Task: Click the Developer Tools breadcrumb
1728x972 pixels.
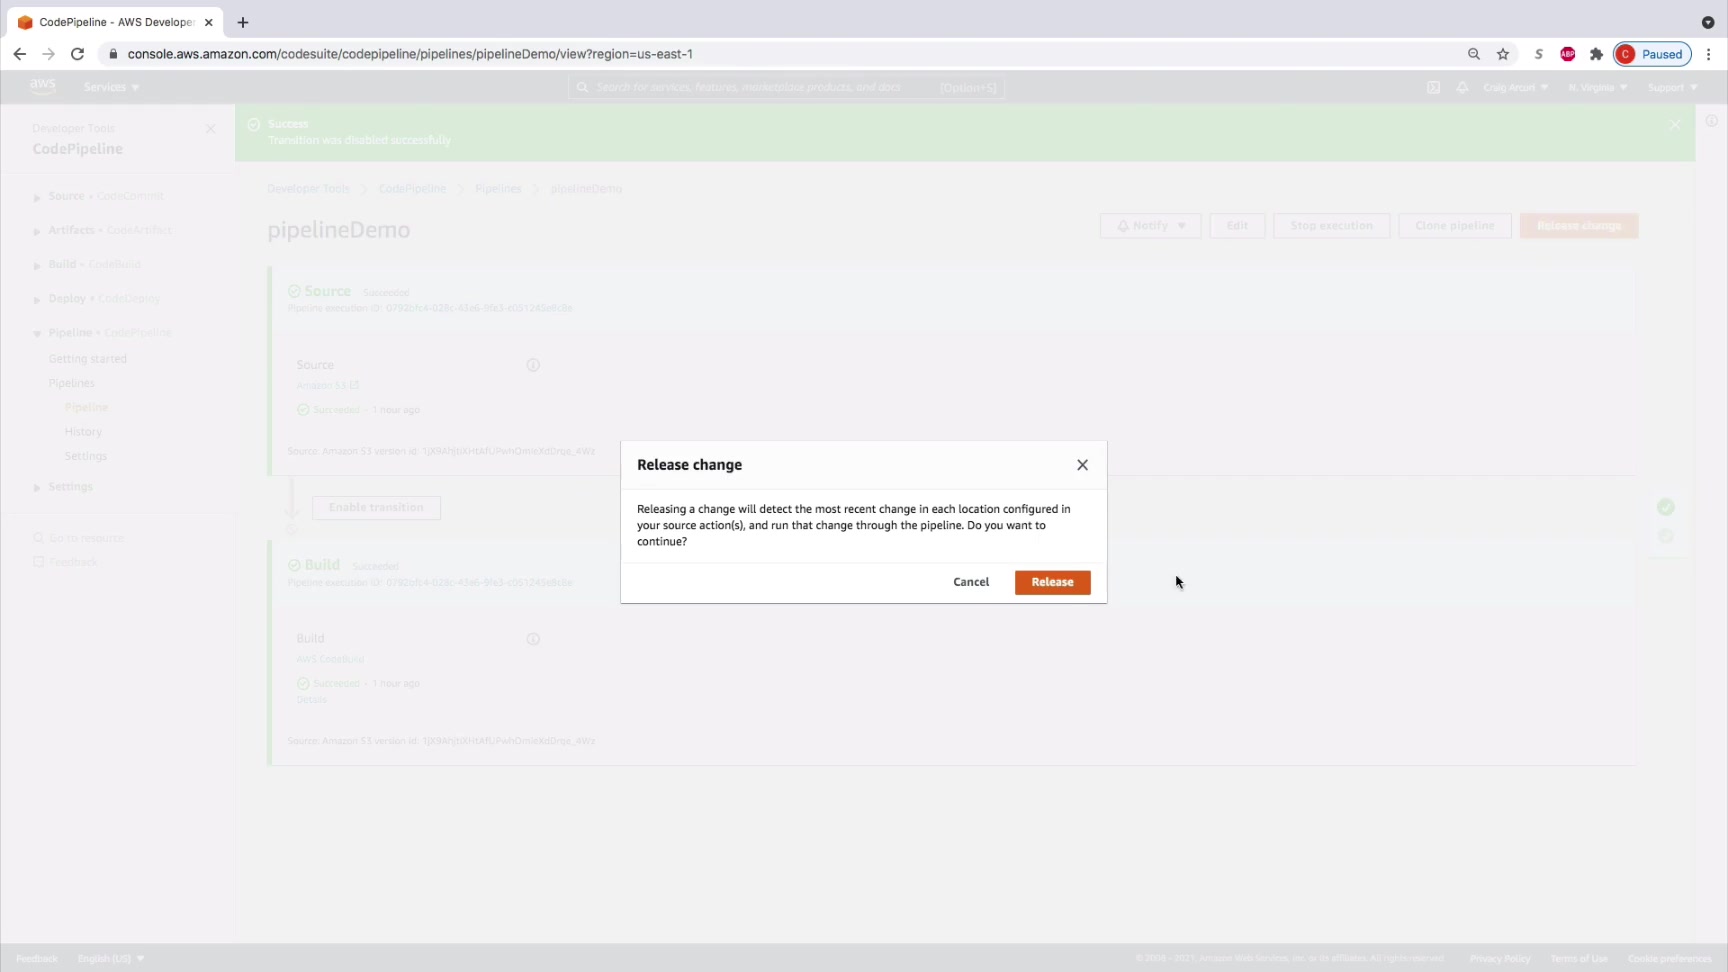Action: tap(308, 189)
